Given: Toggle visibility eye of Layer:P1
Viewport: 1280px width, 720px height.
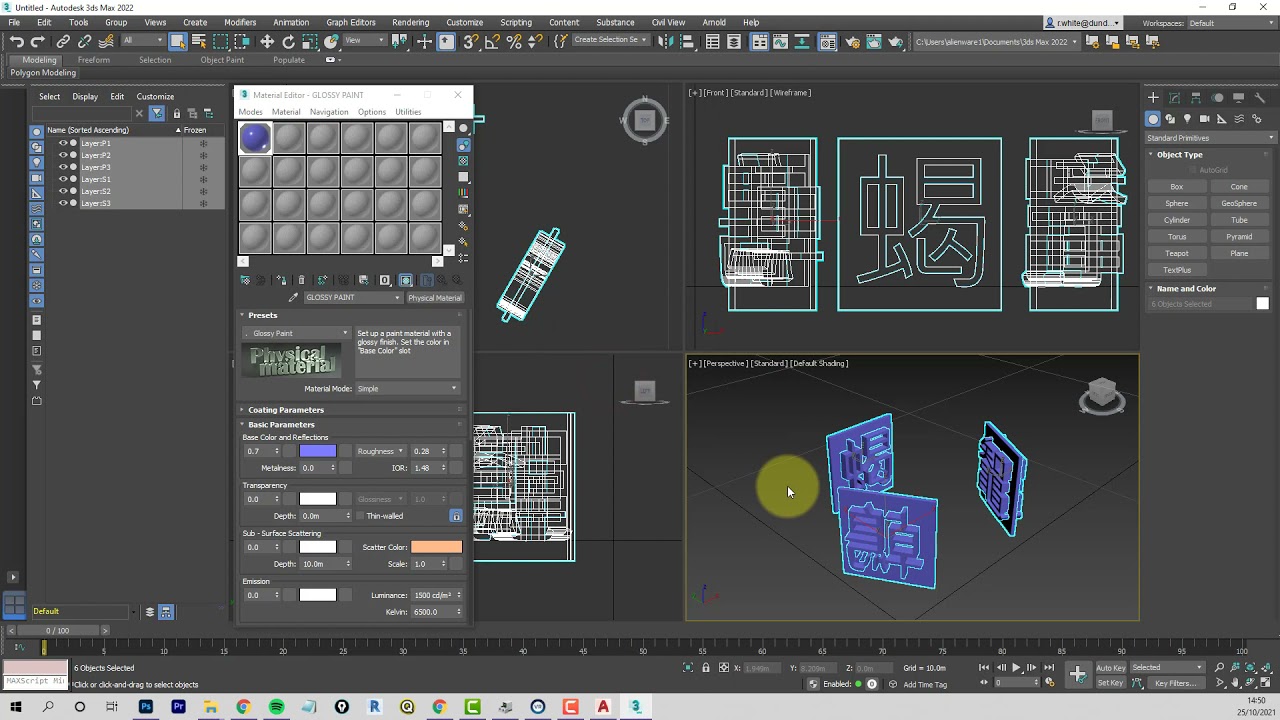Looking at the screenshot, I should coord(63,143).
